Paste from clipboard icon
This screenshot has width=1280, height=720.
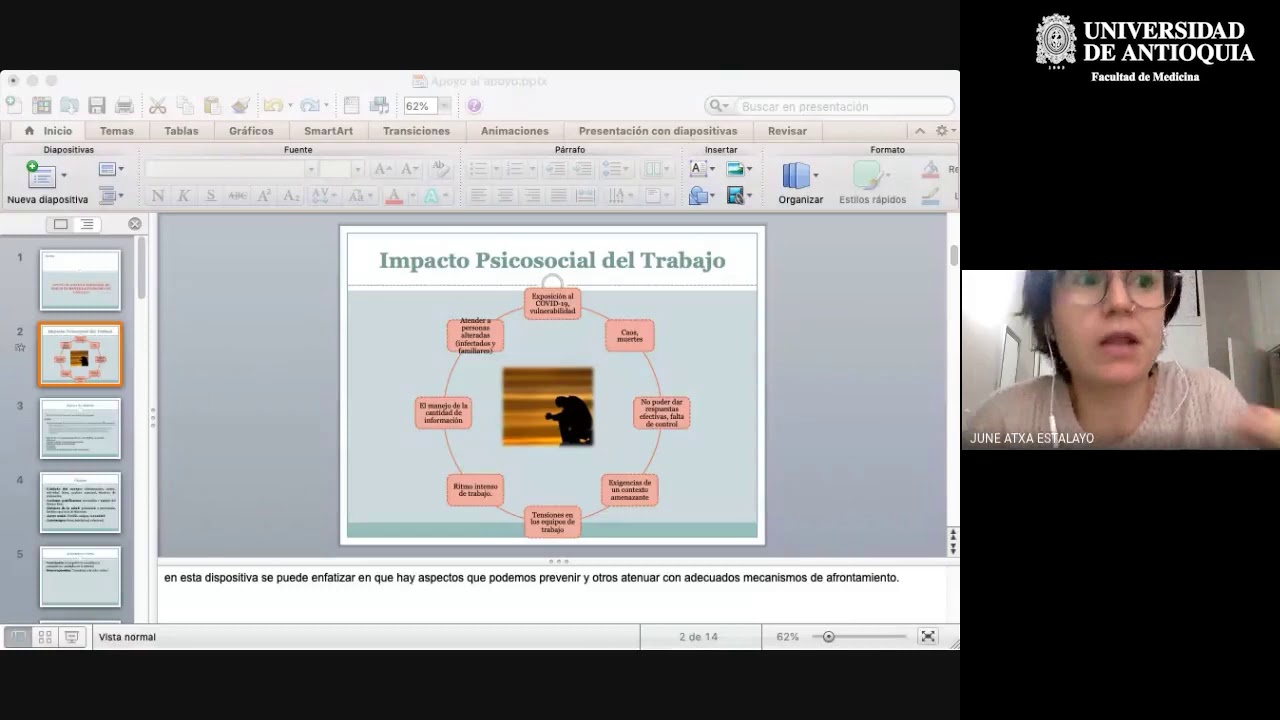pyautogui.click(x=212, y=105)
